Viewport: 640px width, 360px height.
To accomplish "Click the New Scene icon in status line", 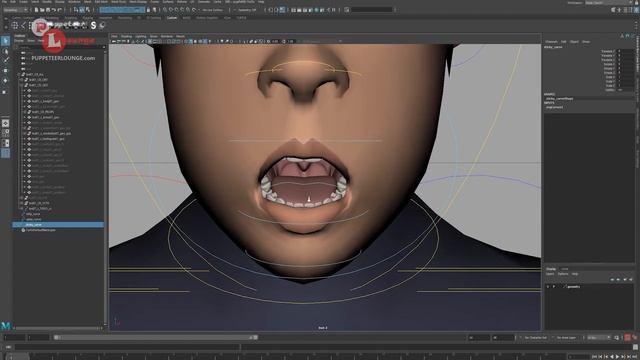I will [x=36, y=9].
